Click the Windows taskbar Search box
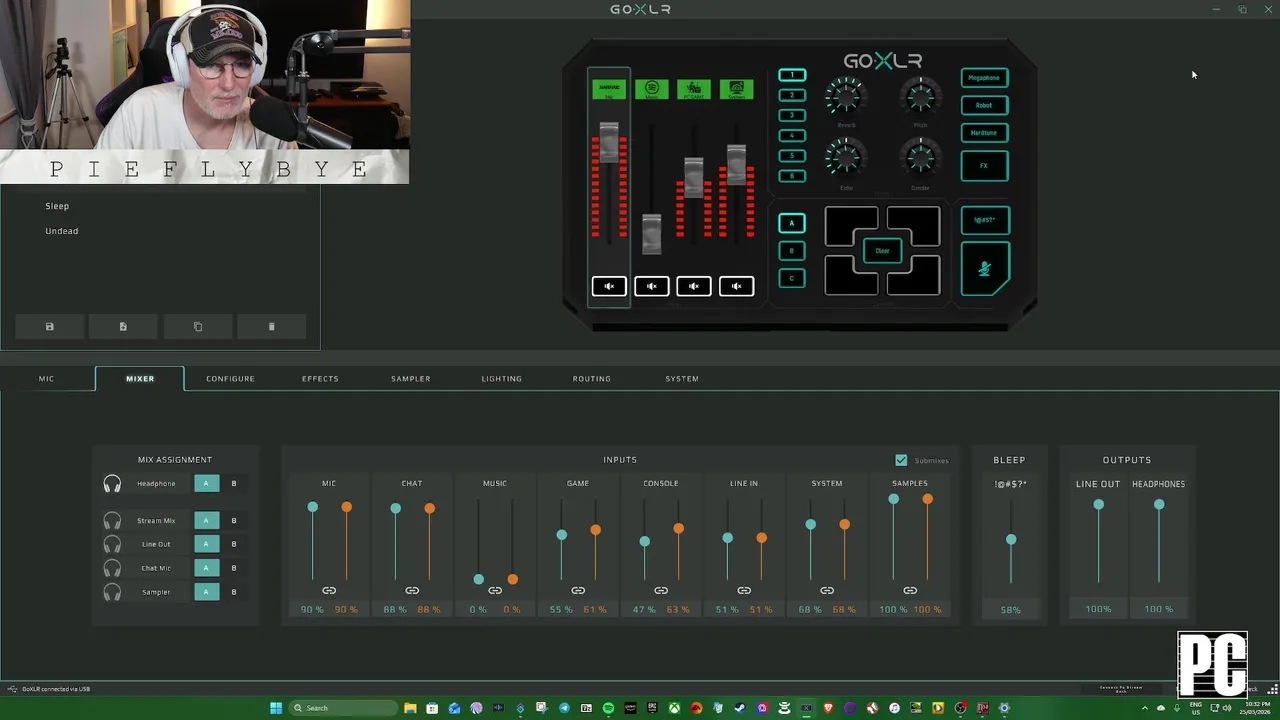The image size is (1280, 720). (343, 708)
